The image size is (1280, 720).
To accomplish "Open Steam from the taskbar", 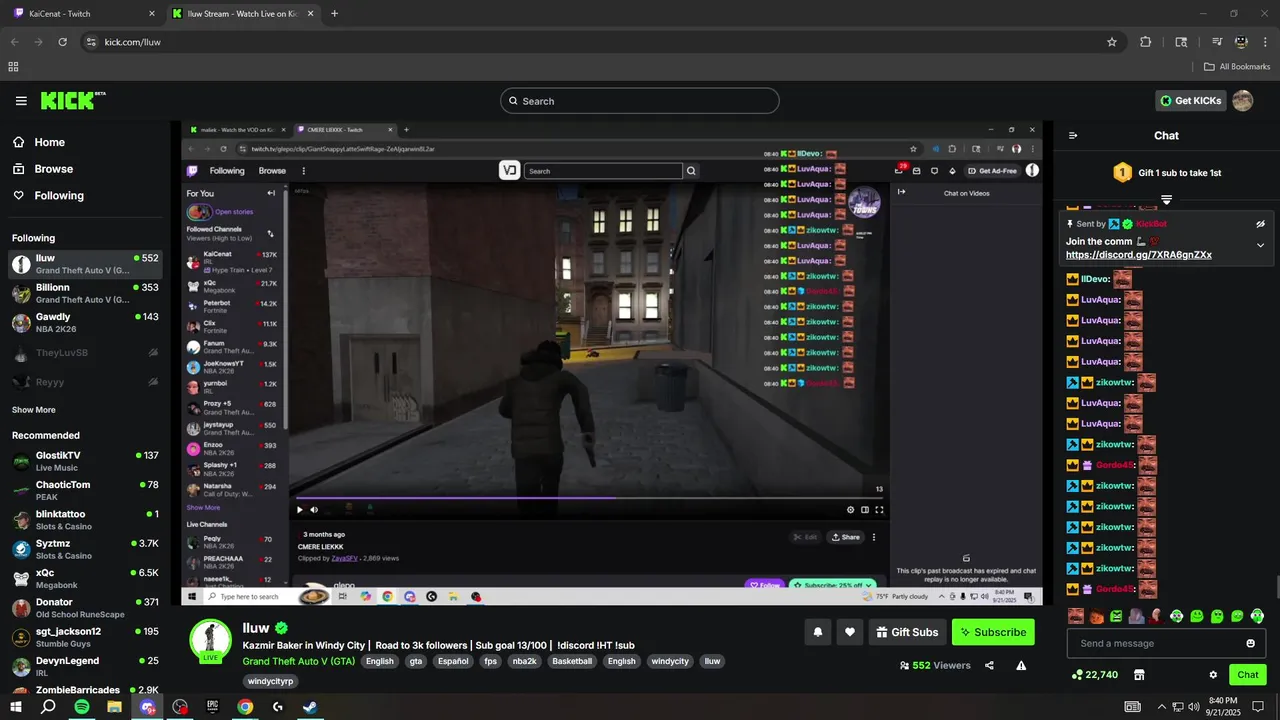I will click(x=310, y=707).
